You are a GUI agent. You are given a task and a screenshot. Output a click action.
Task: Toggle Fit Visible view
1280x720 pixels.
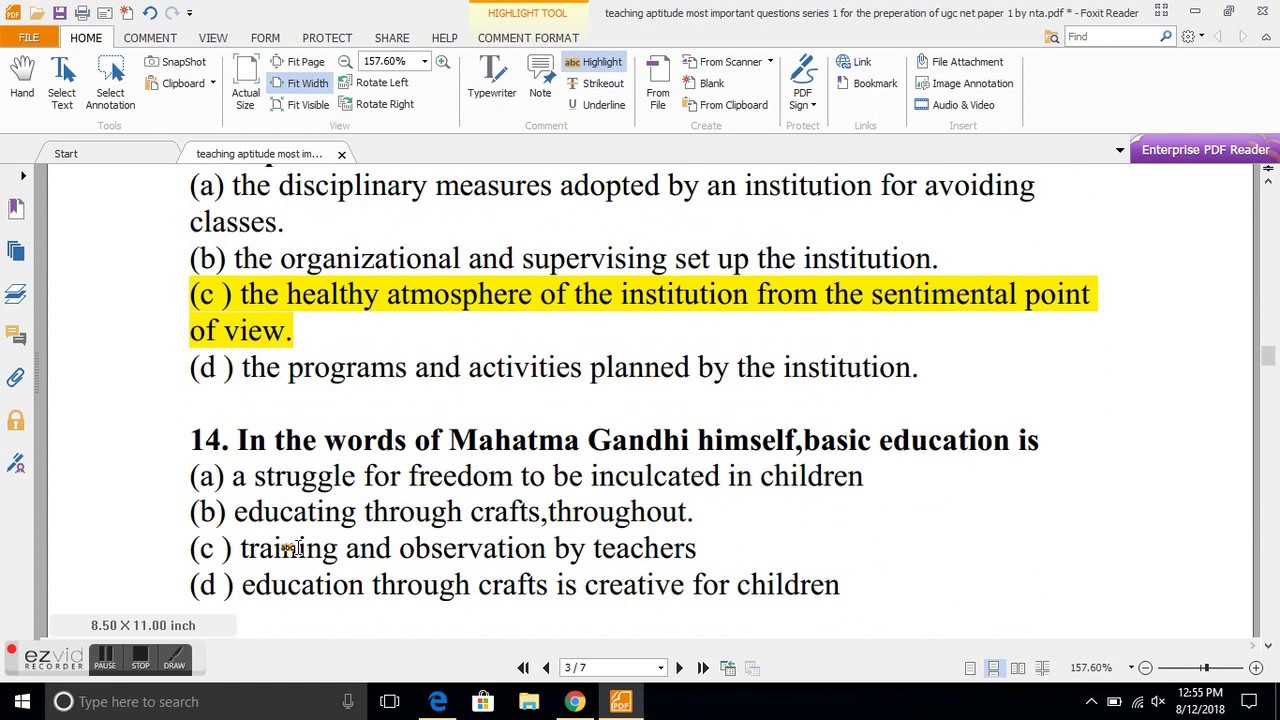299,104
